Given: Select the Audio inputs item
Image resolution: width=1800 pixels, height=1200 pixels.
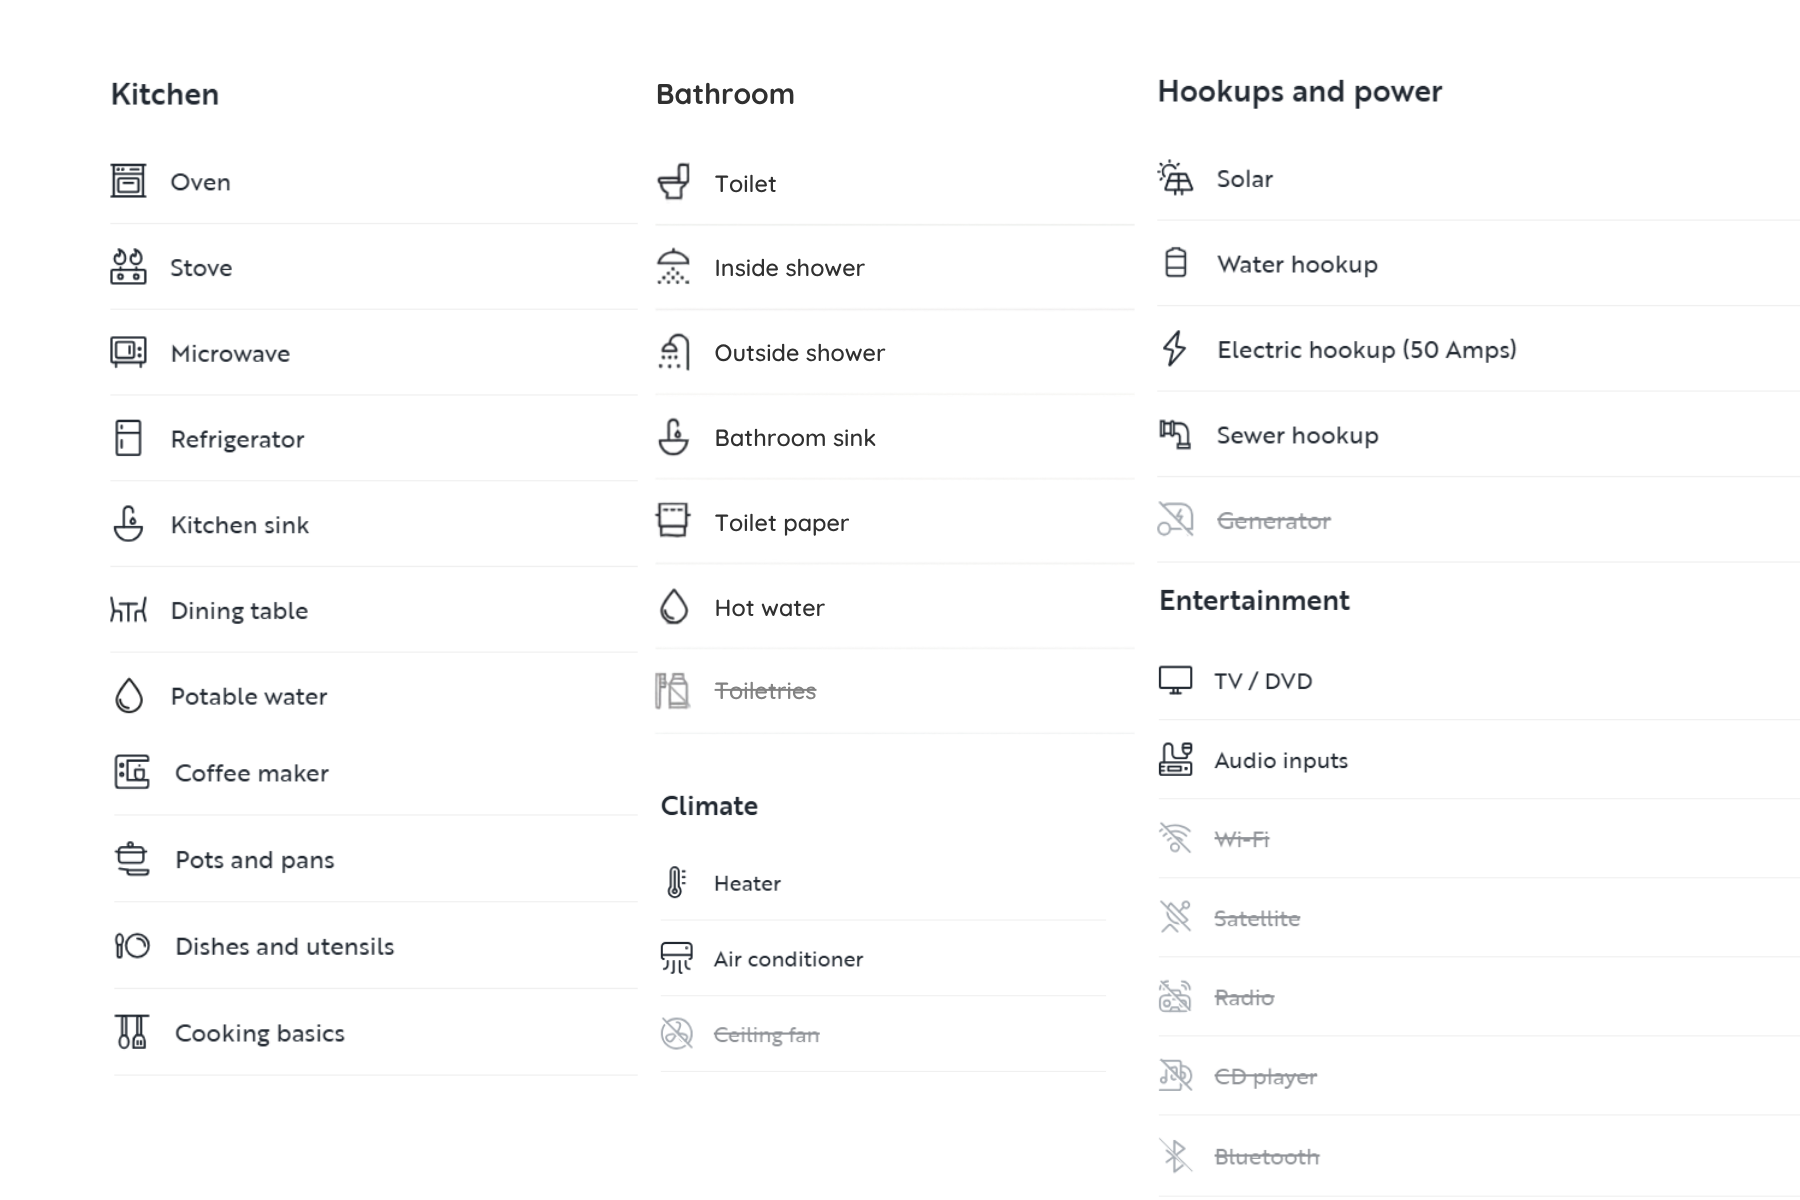Looking at the screenshot, I should (x=1253, y=760).
